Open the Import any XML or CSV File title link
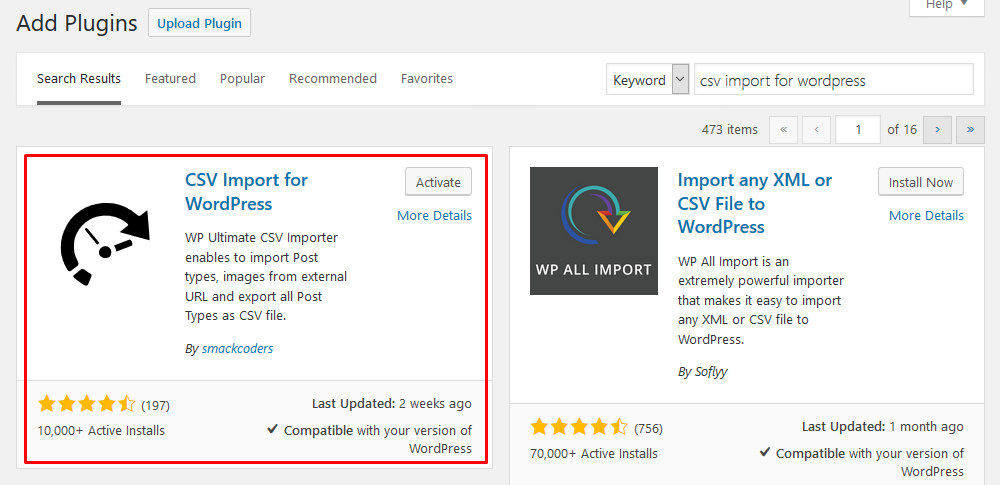This screenshot has width=1000, height=485. [x=755, y=204]
